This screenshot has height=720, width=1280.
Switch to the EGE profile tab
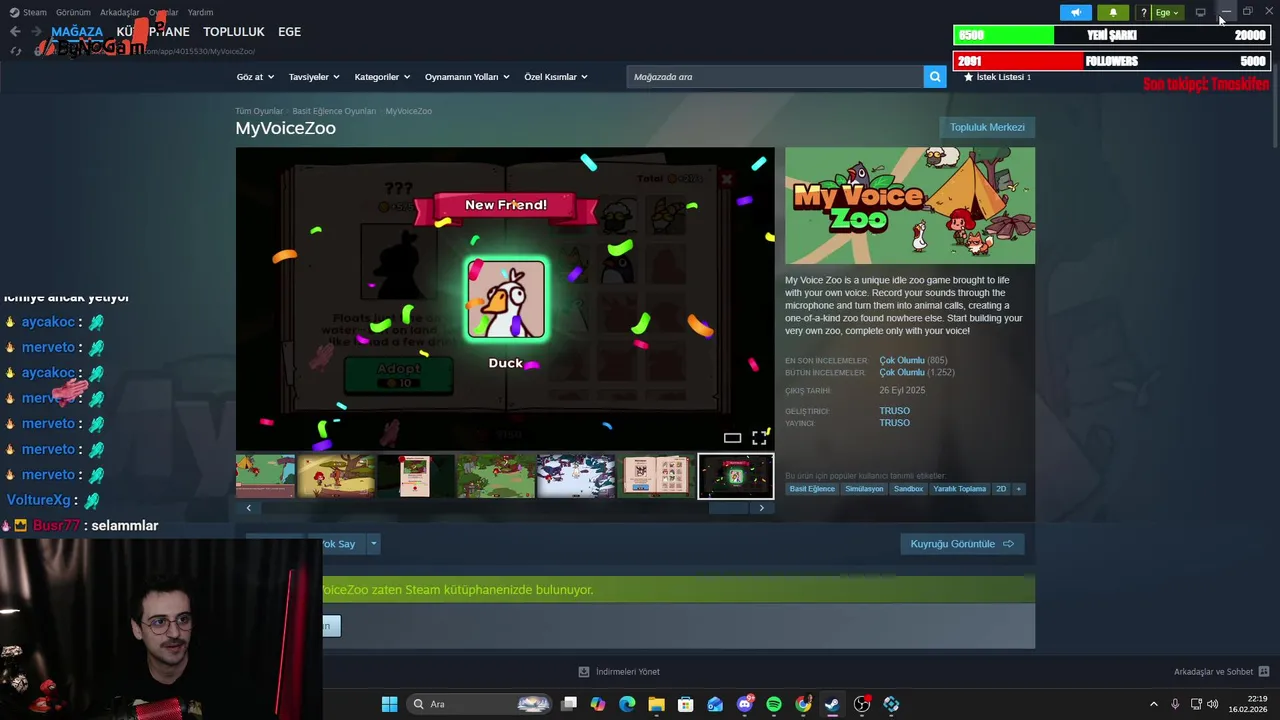pyautogui.click(x=289, y=32)
